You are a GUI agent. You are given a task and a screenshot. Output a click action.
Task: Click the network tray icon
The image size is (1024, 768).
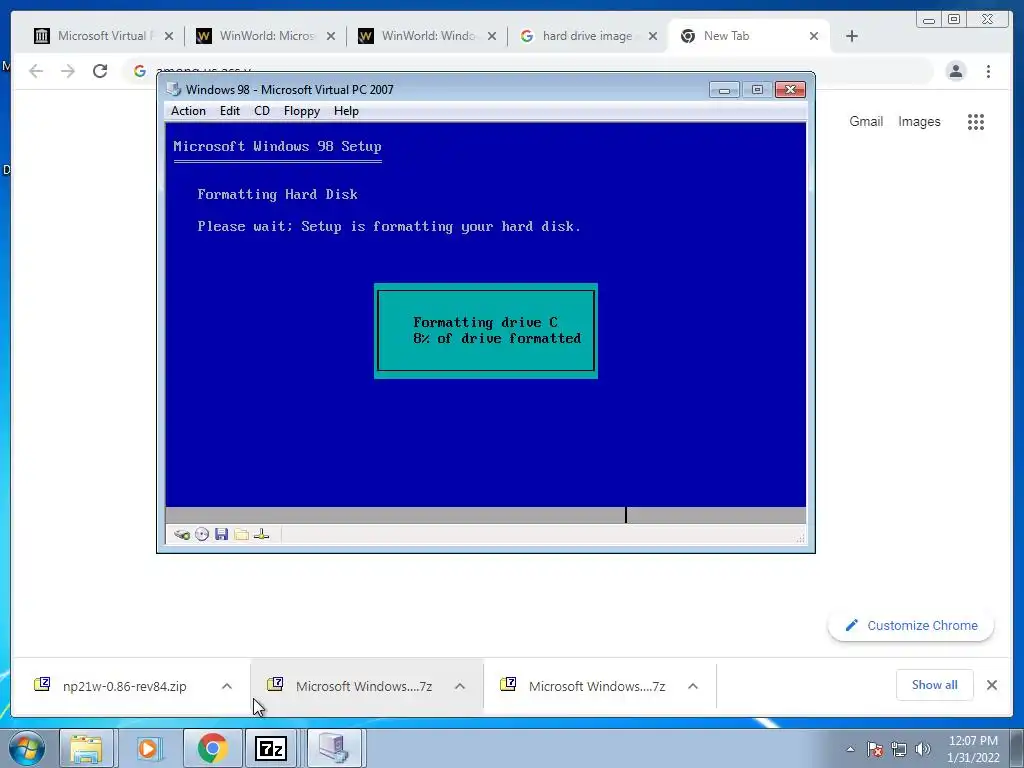coord(899,749)
